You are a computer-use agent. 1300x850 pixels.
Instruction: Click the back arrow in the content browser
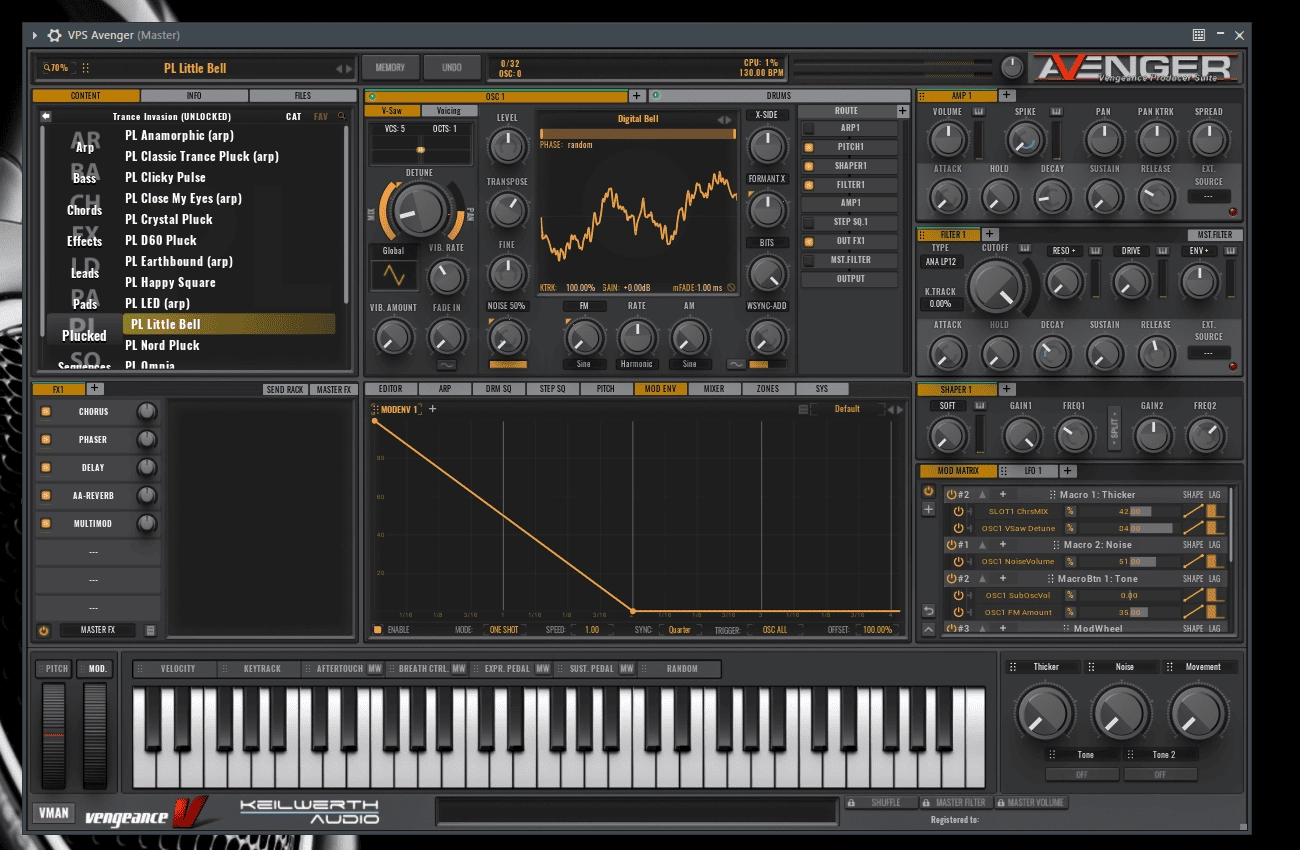(x=46, y=117)
